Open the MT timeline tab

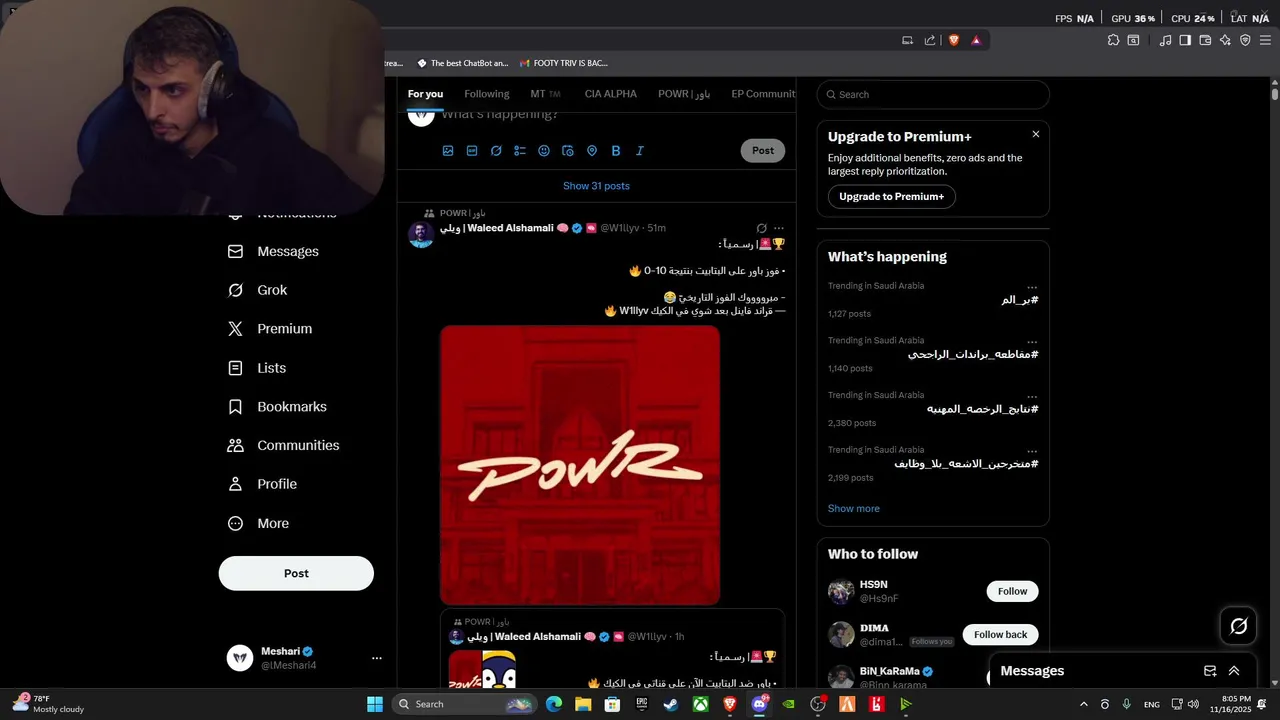pos(545,94)
